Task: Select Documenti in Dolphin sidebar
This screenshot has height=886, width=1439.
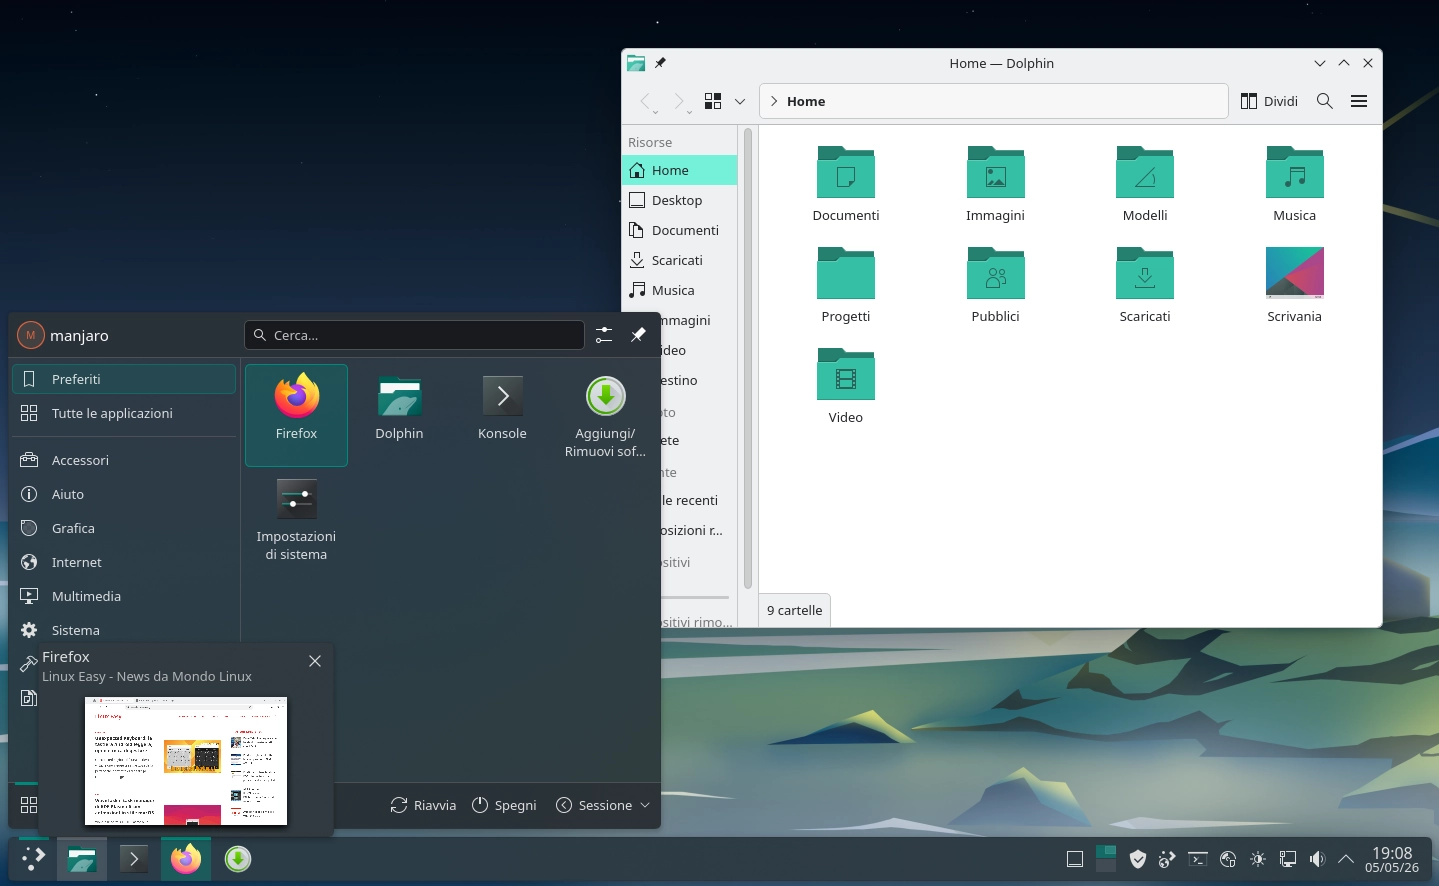Action: point(680,230)
